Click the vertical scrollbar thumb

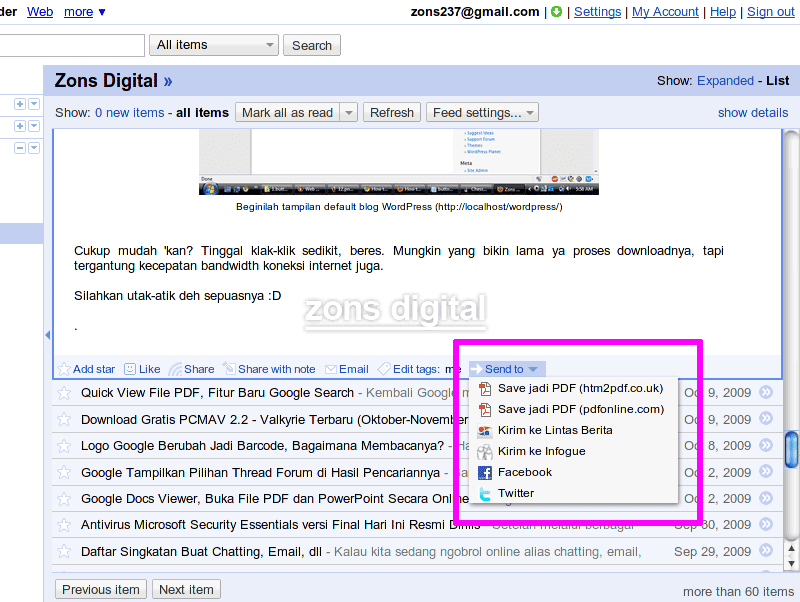(x=791, y=450)
